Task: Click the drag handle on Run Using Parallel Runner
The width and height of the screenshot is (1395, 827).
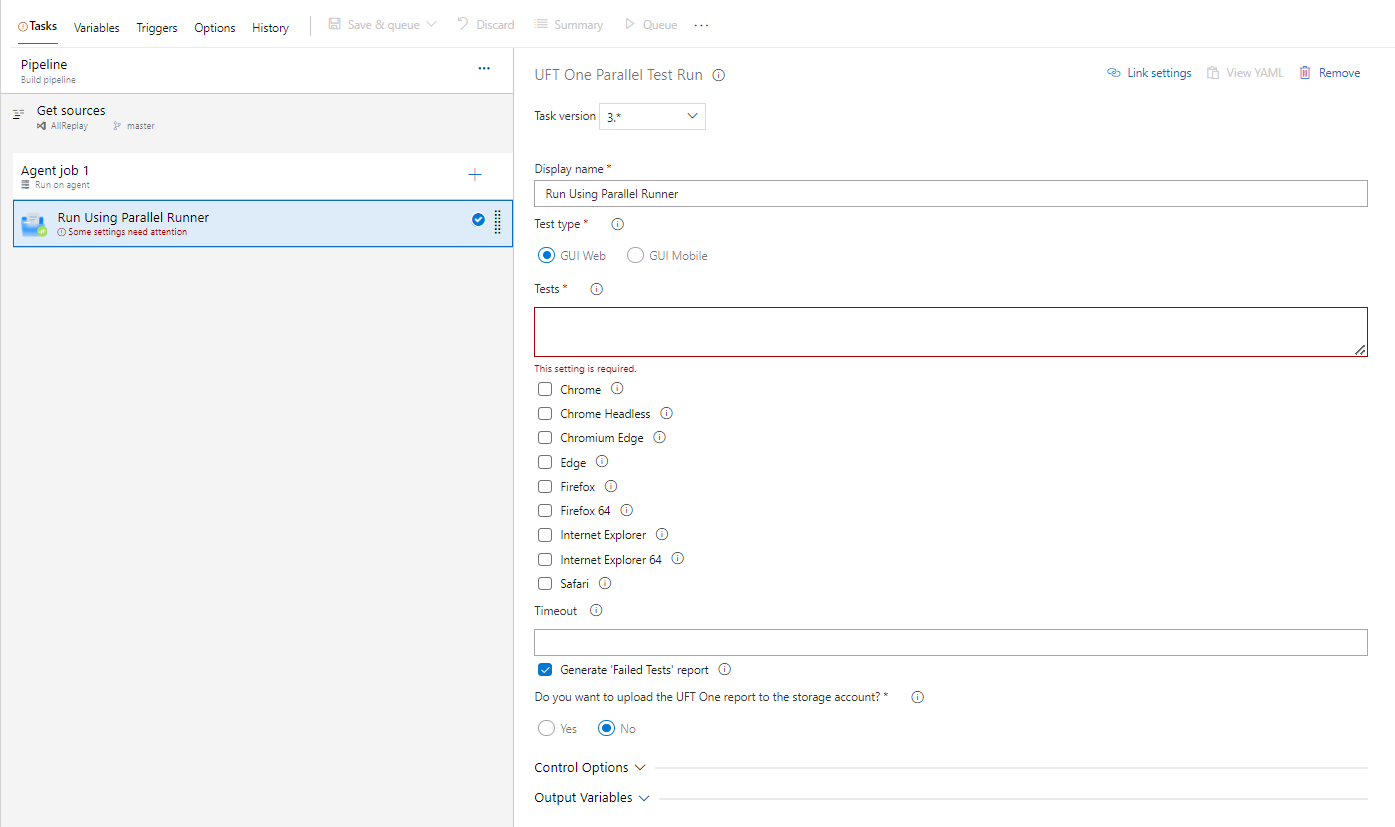Action: point(497,222)
